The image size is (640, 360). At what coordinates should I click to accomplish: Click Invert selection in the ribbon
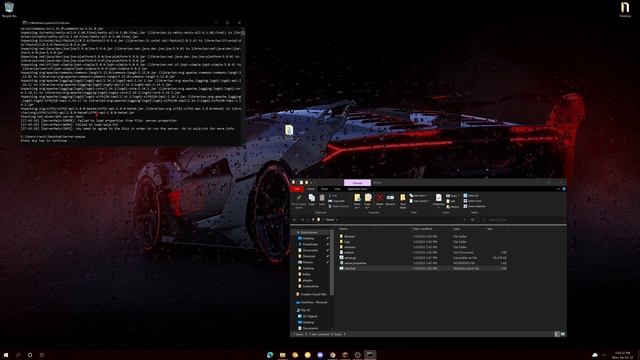pos(475,206)
